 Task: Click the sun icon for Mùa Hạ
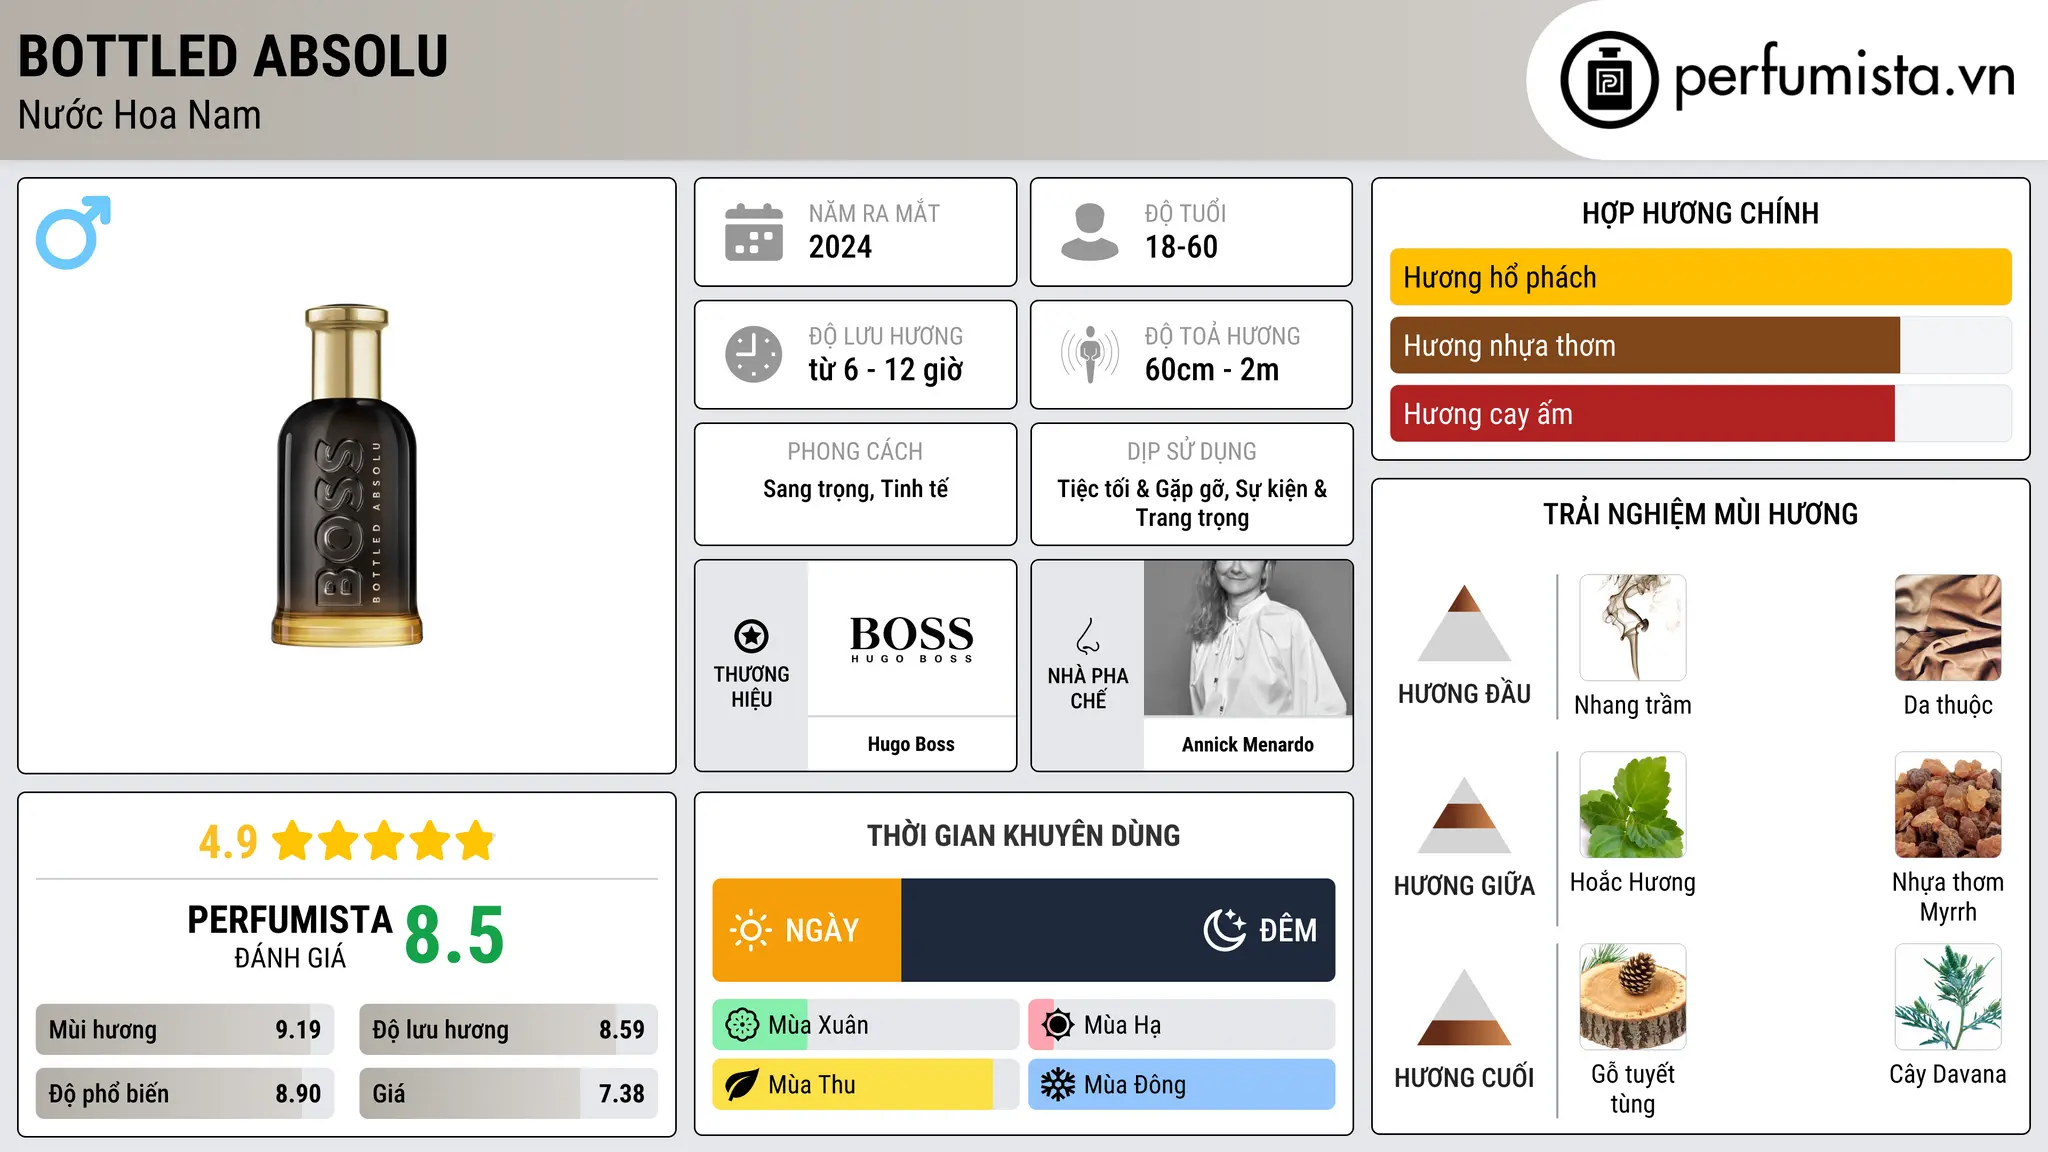[x=1058, y=1025]
